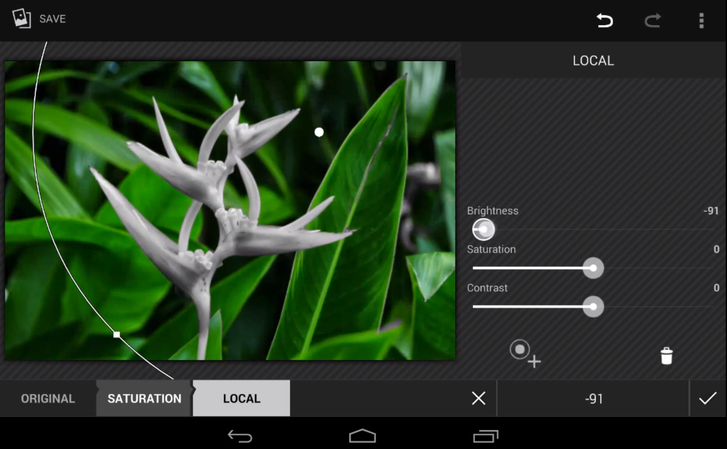This screenshot has width=727, height=449.
Task: Open the Android recent apps view
Action: [485, 436]
